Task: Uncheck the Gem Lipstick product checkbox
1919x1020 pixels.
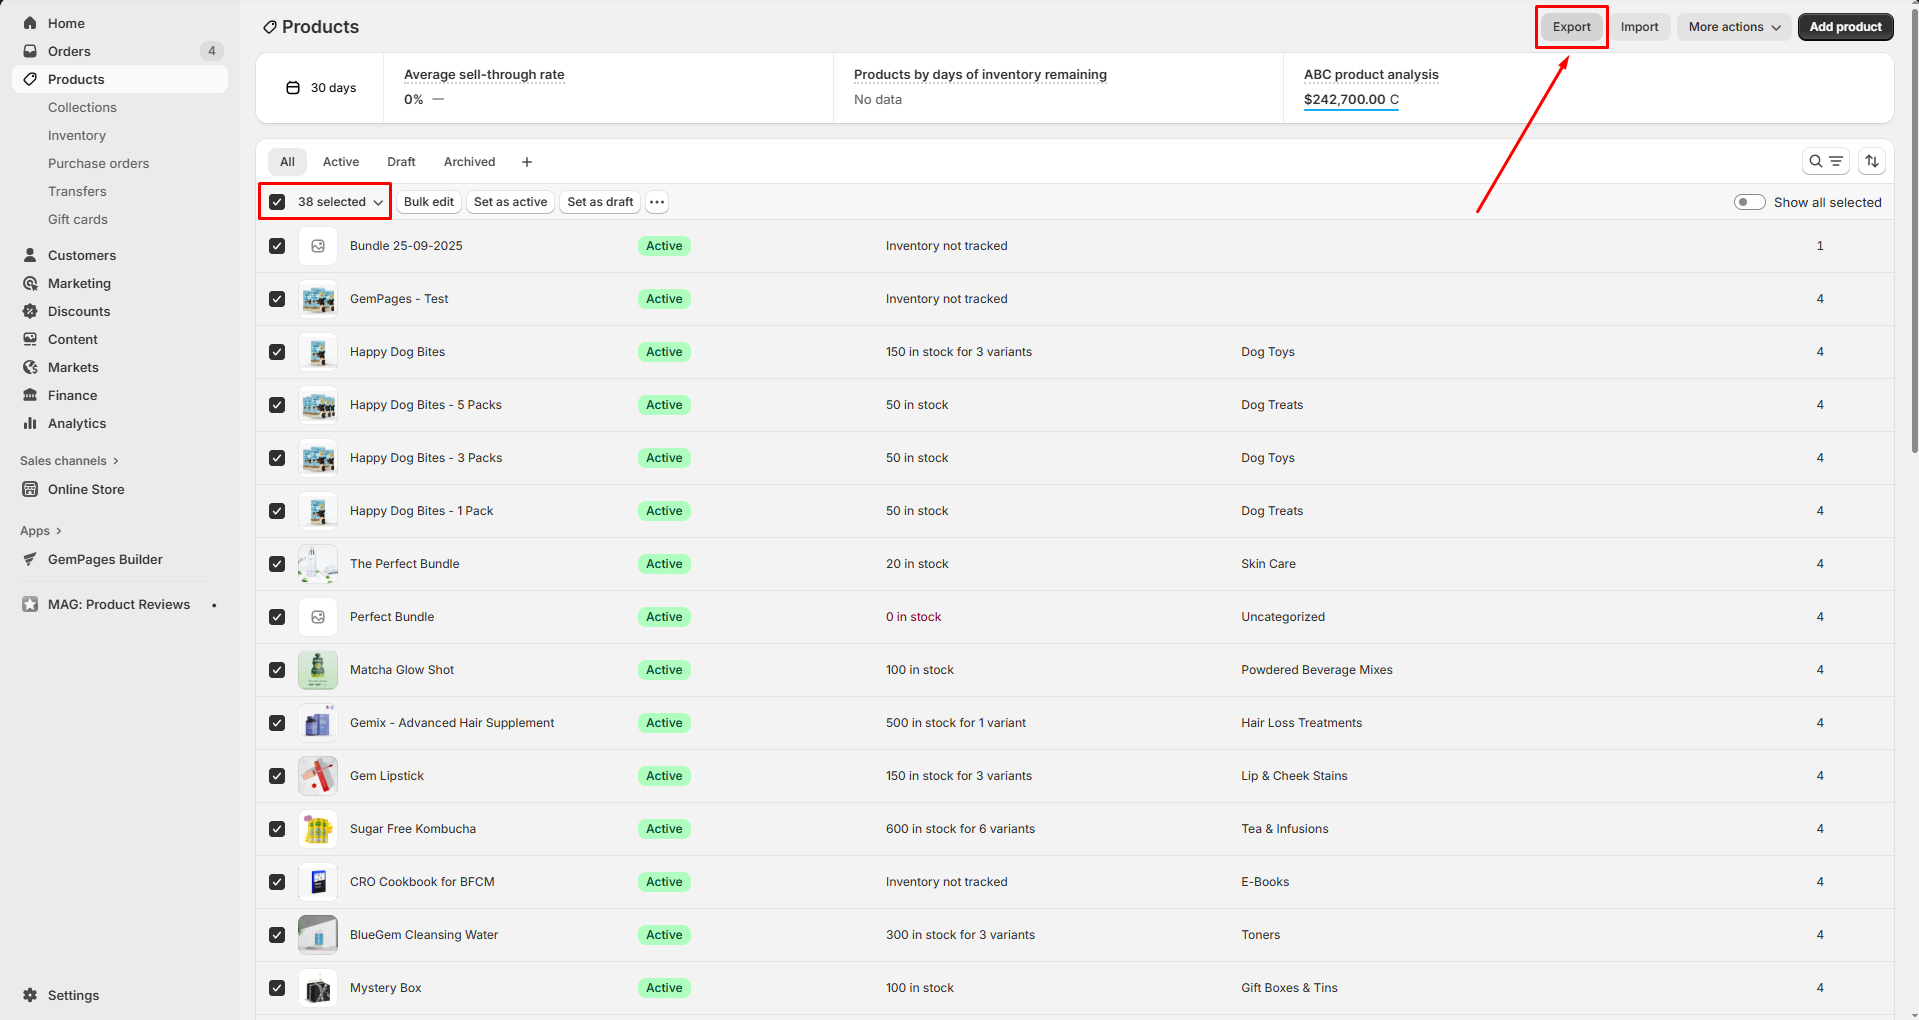Action: tap(277, 776)
